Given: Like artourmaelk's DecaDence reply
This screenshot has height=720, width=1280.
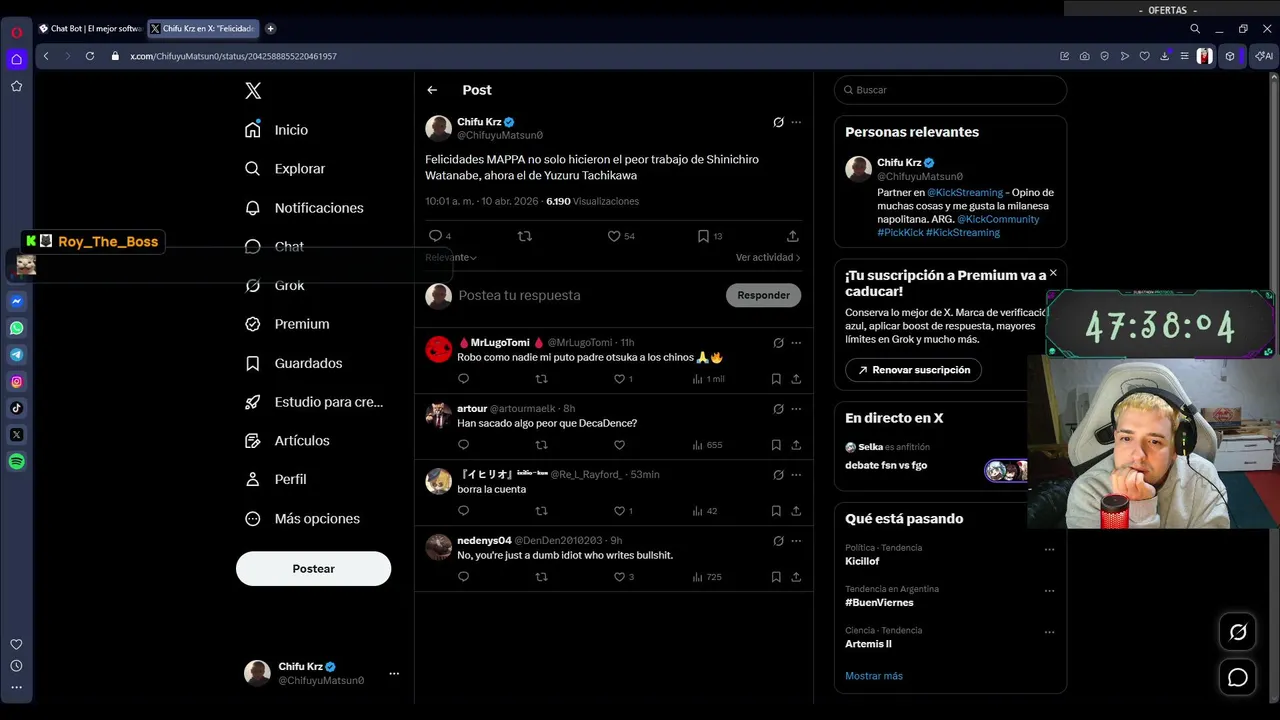Looking at the screenshot, I should click(619, 445).
